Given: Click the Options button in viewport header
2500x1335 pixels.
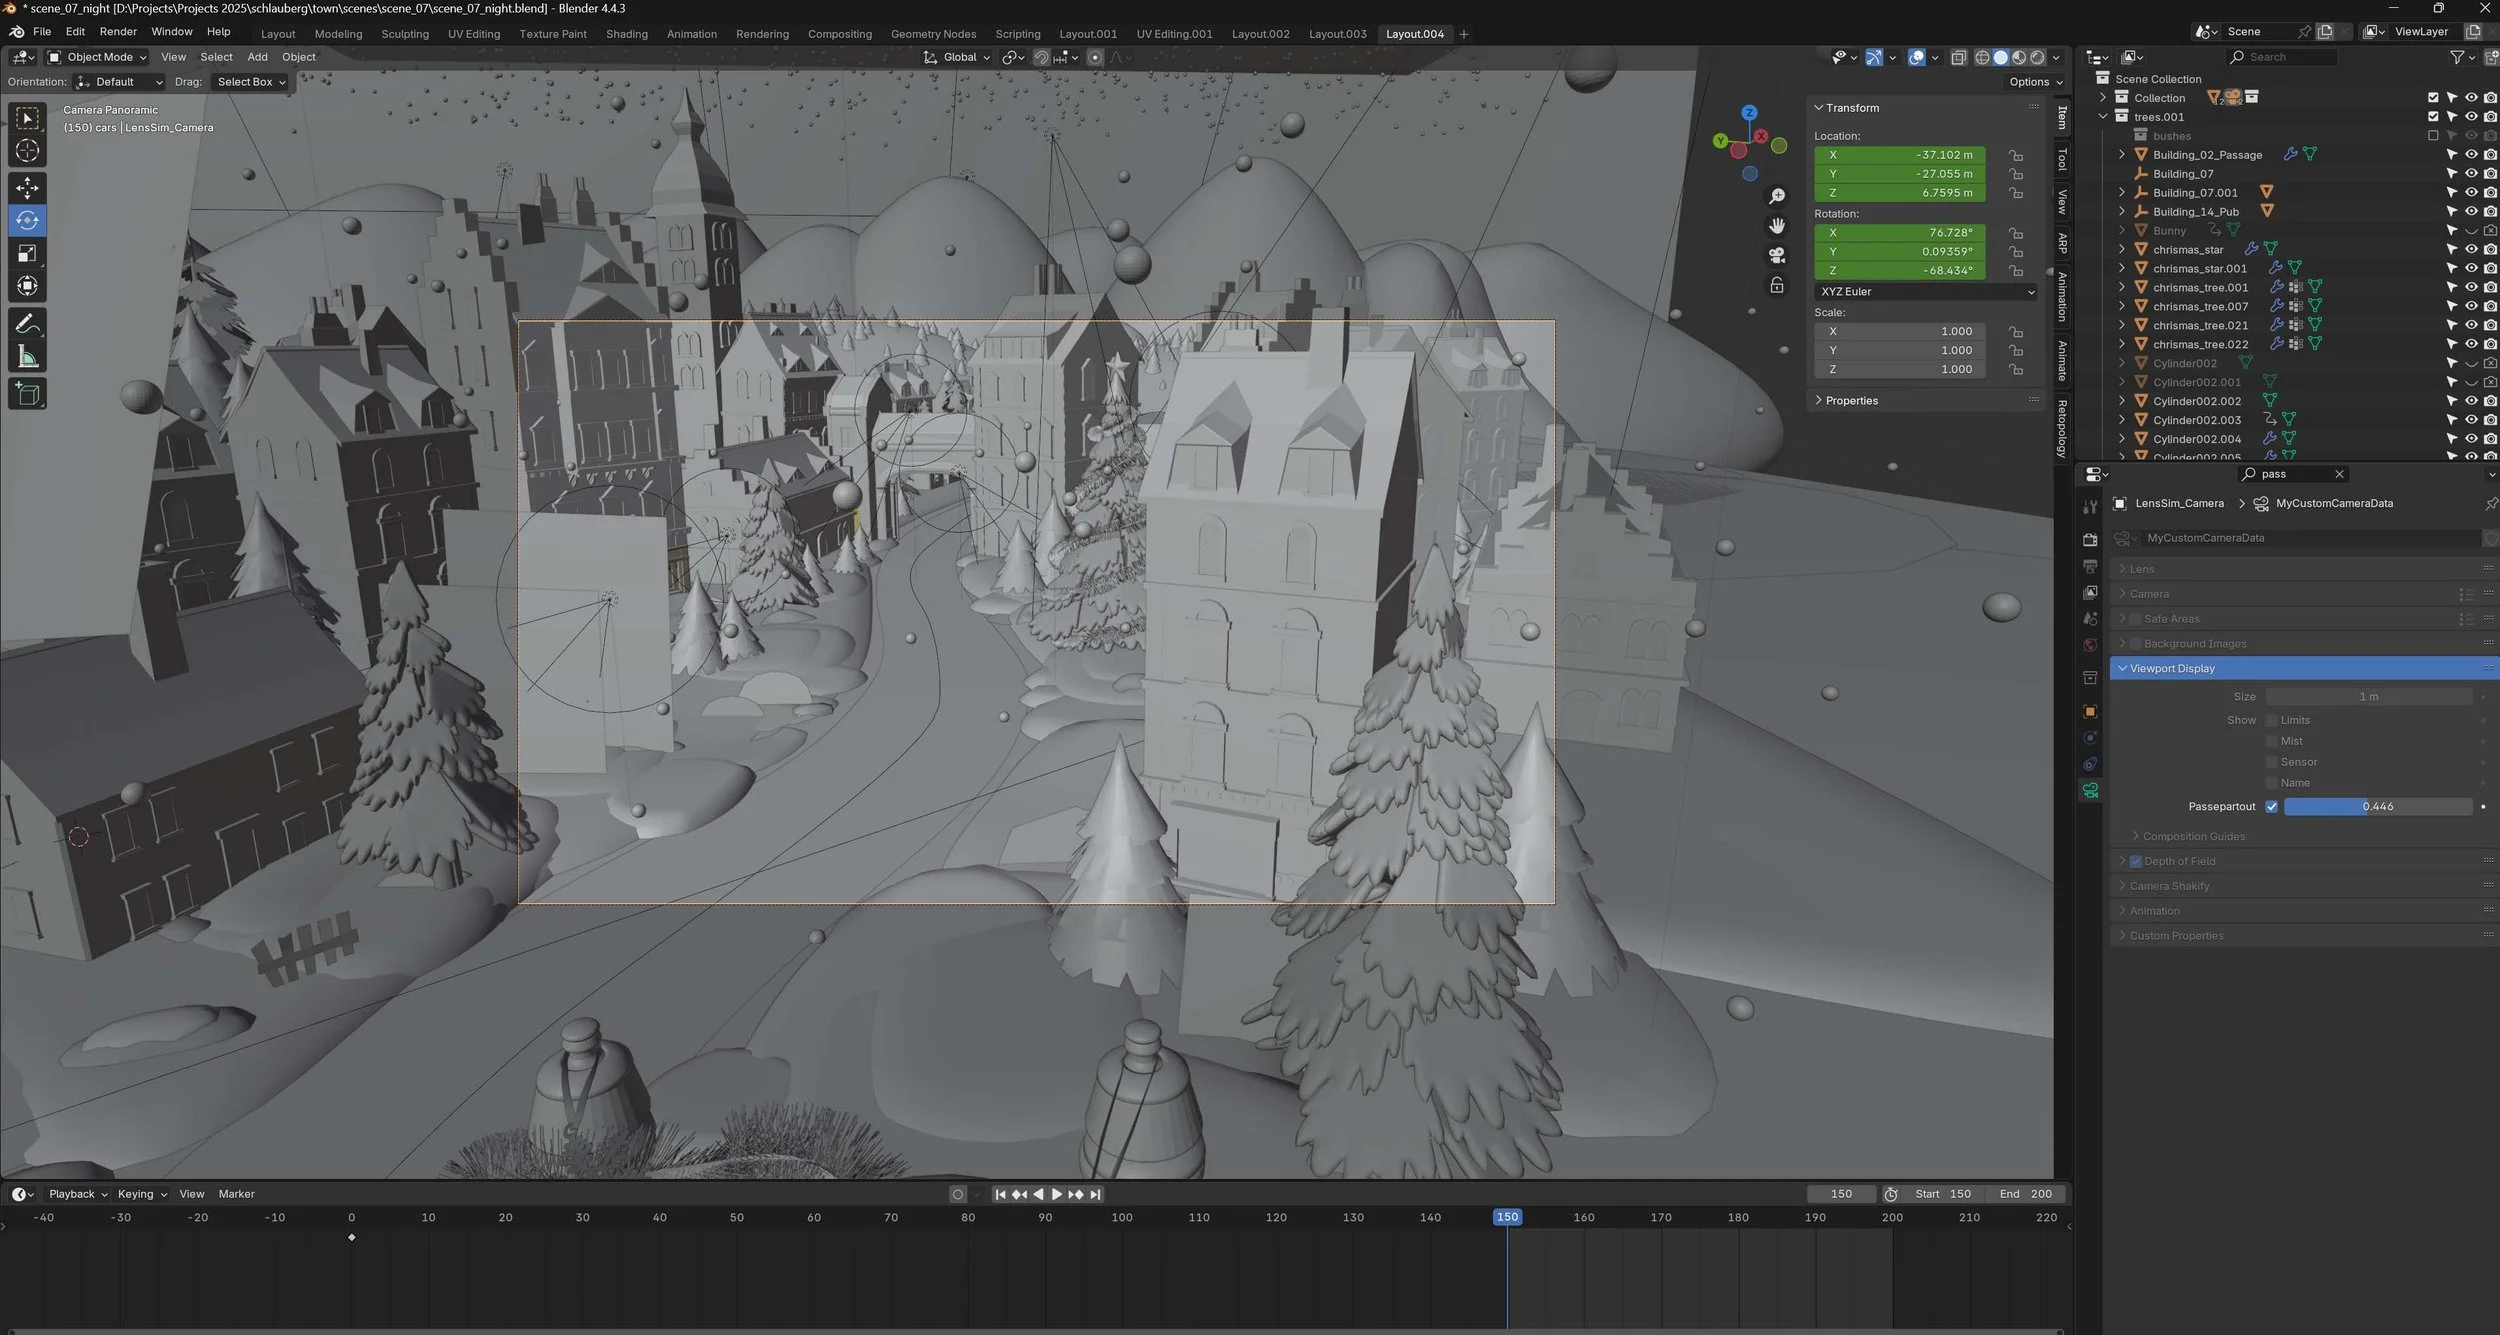Looking at the screenshot, I should (x=2035, y=82).
